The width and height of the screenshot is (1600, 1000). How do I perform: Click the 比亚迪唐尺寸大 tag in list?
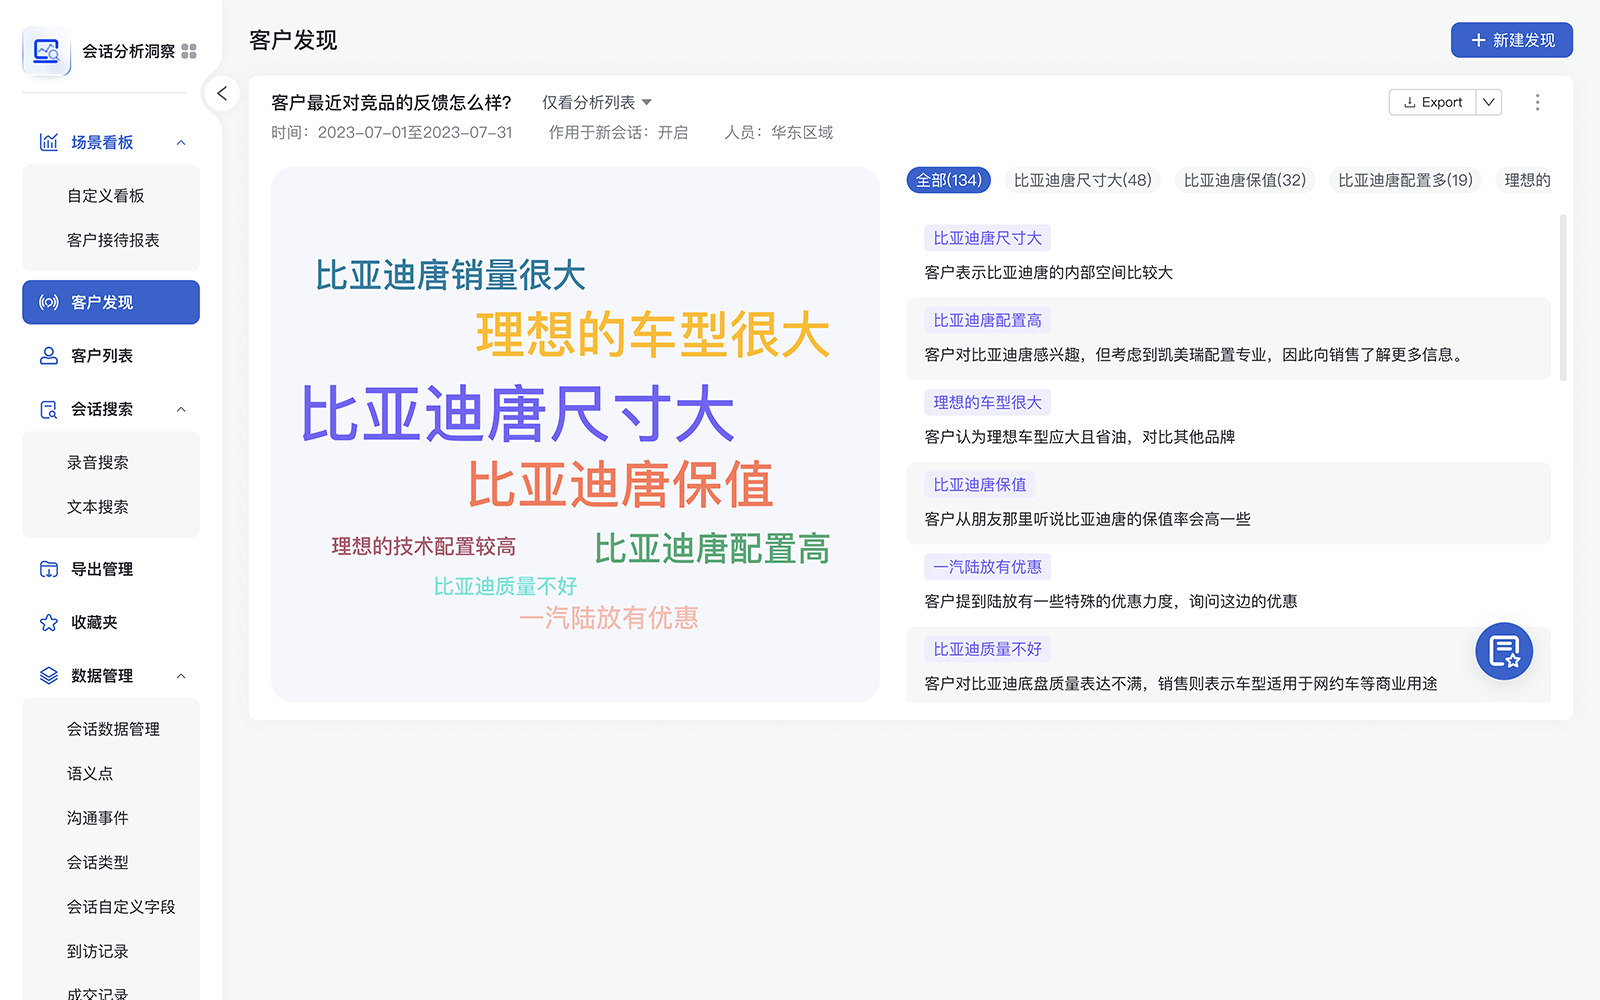point(987,238)
